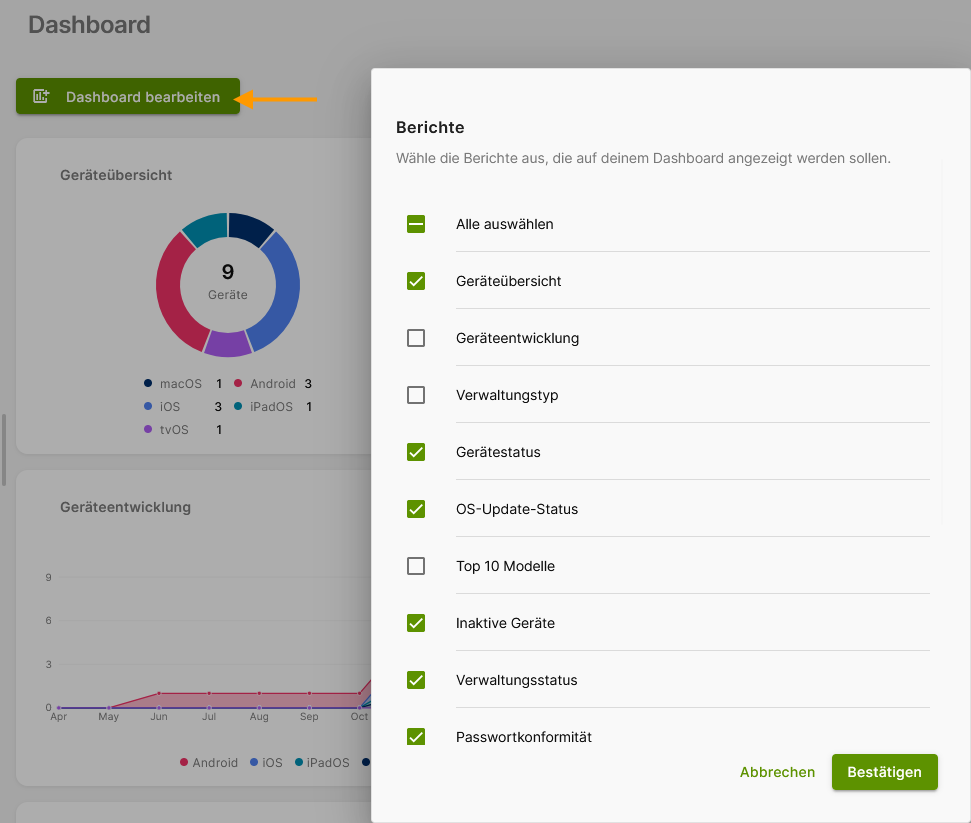The height and width of the screenshot is (823, 971).
Task: Enable the Verwaltungstyp report
Action: (x=416, y=395)
